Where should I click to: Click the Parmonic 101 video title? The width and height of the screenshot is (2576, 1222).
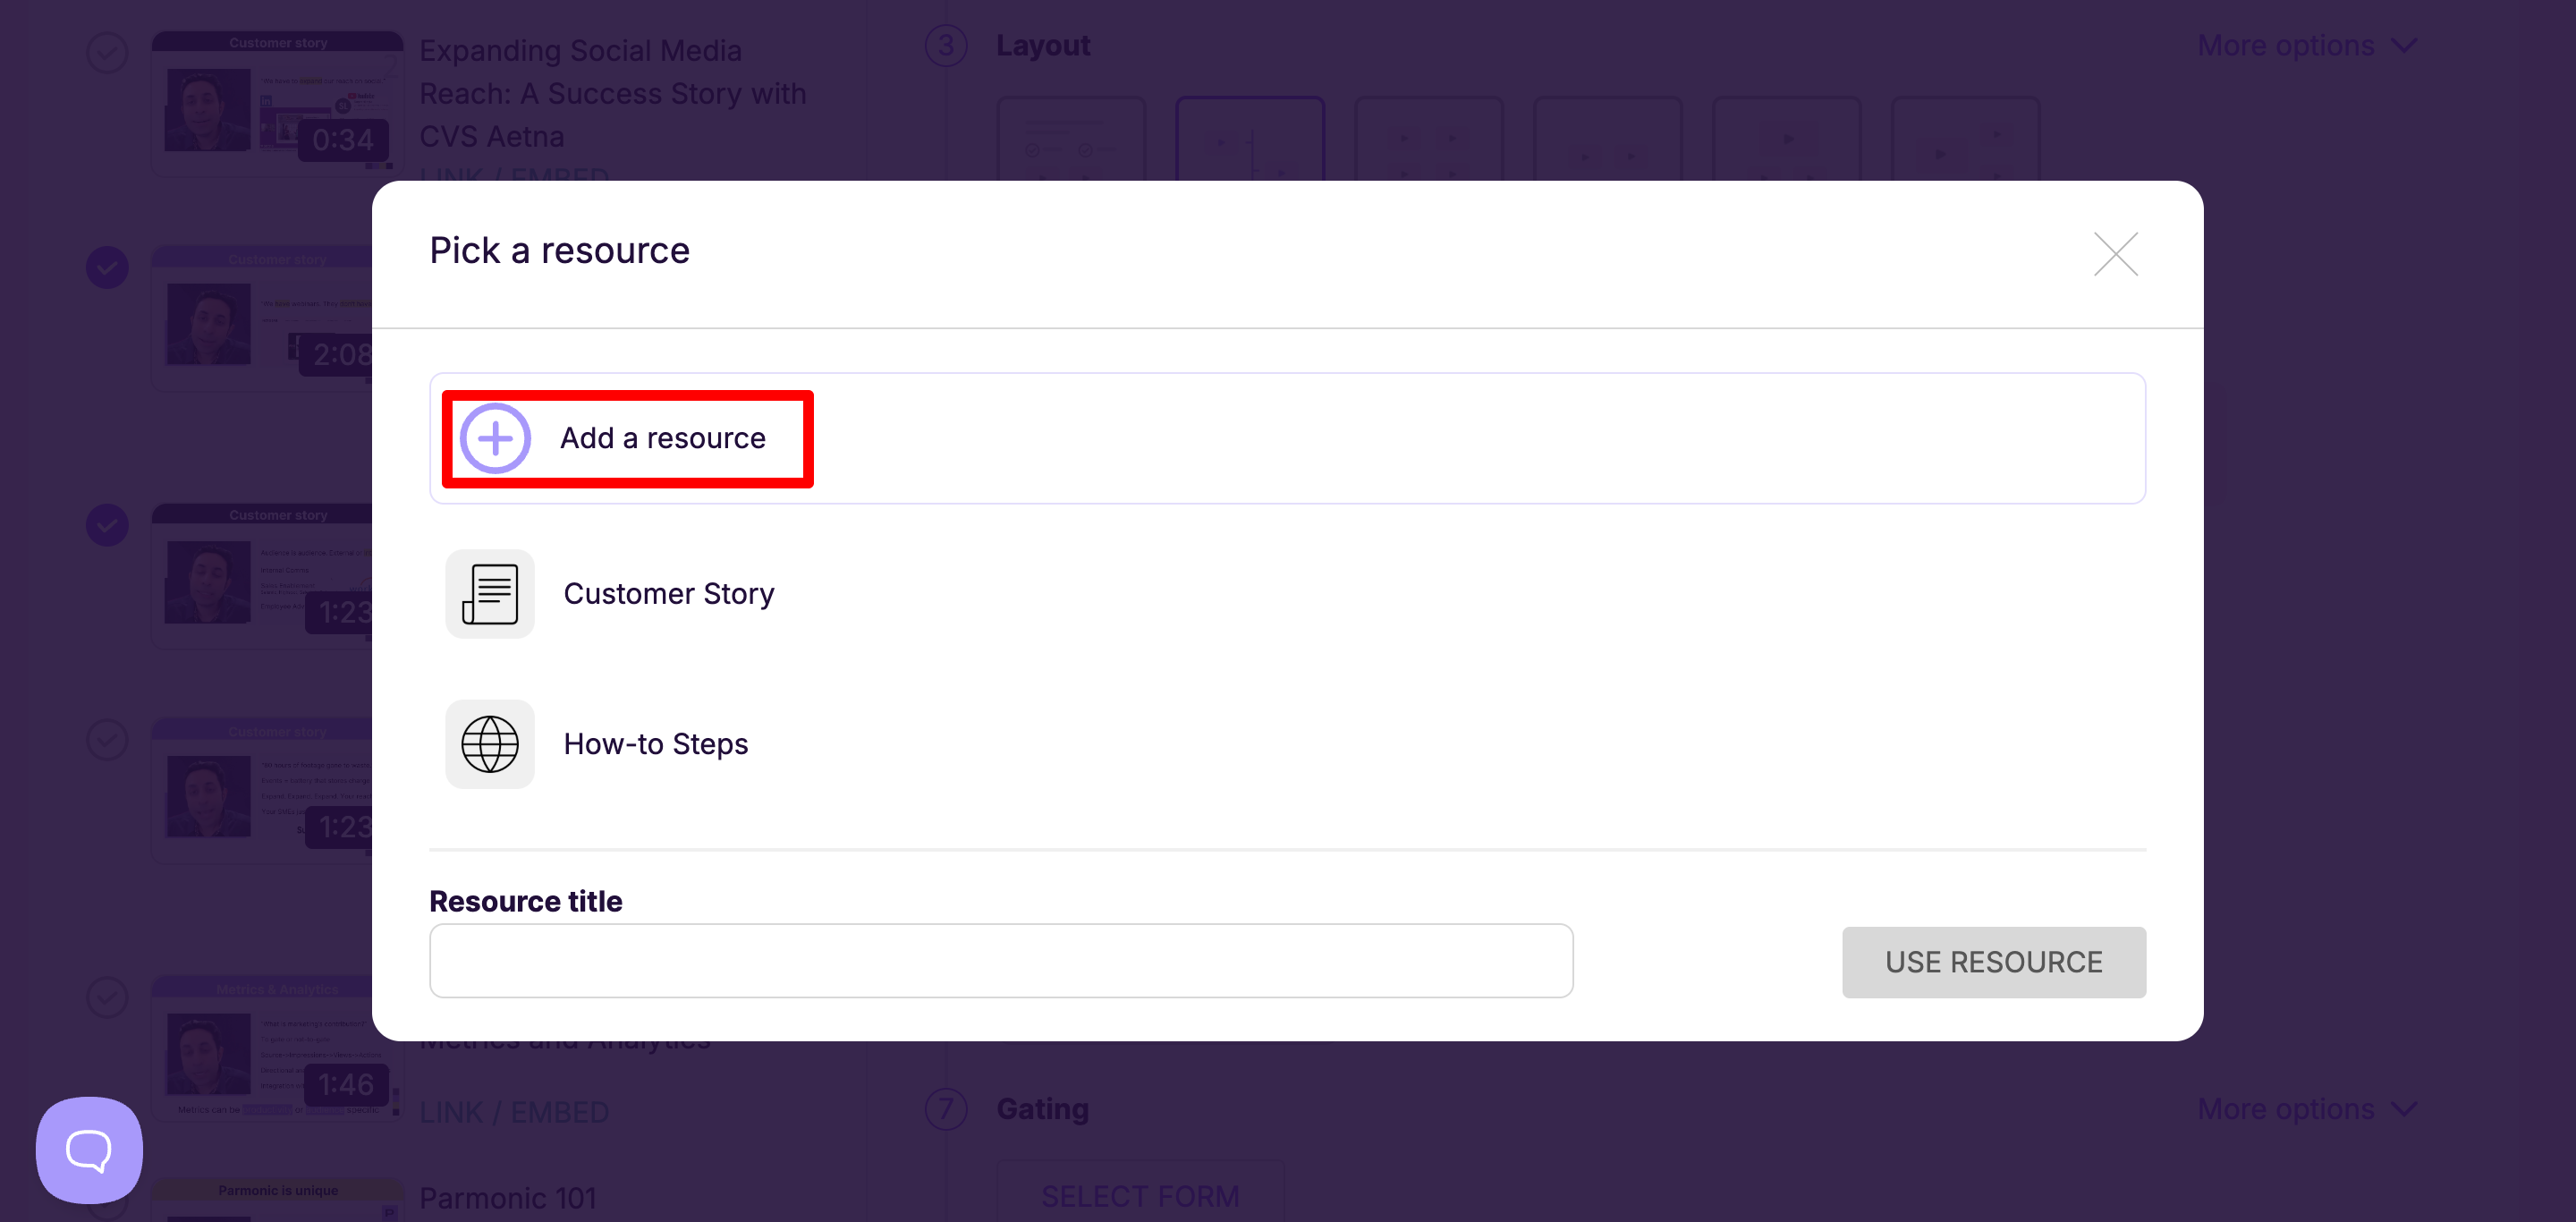(508, 1198)
